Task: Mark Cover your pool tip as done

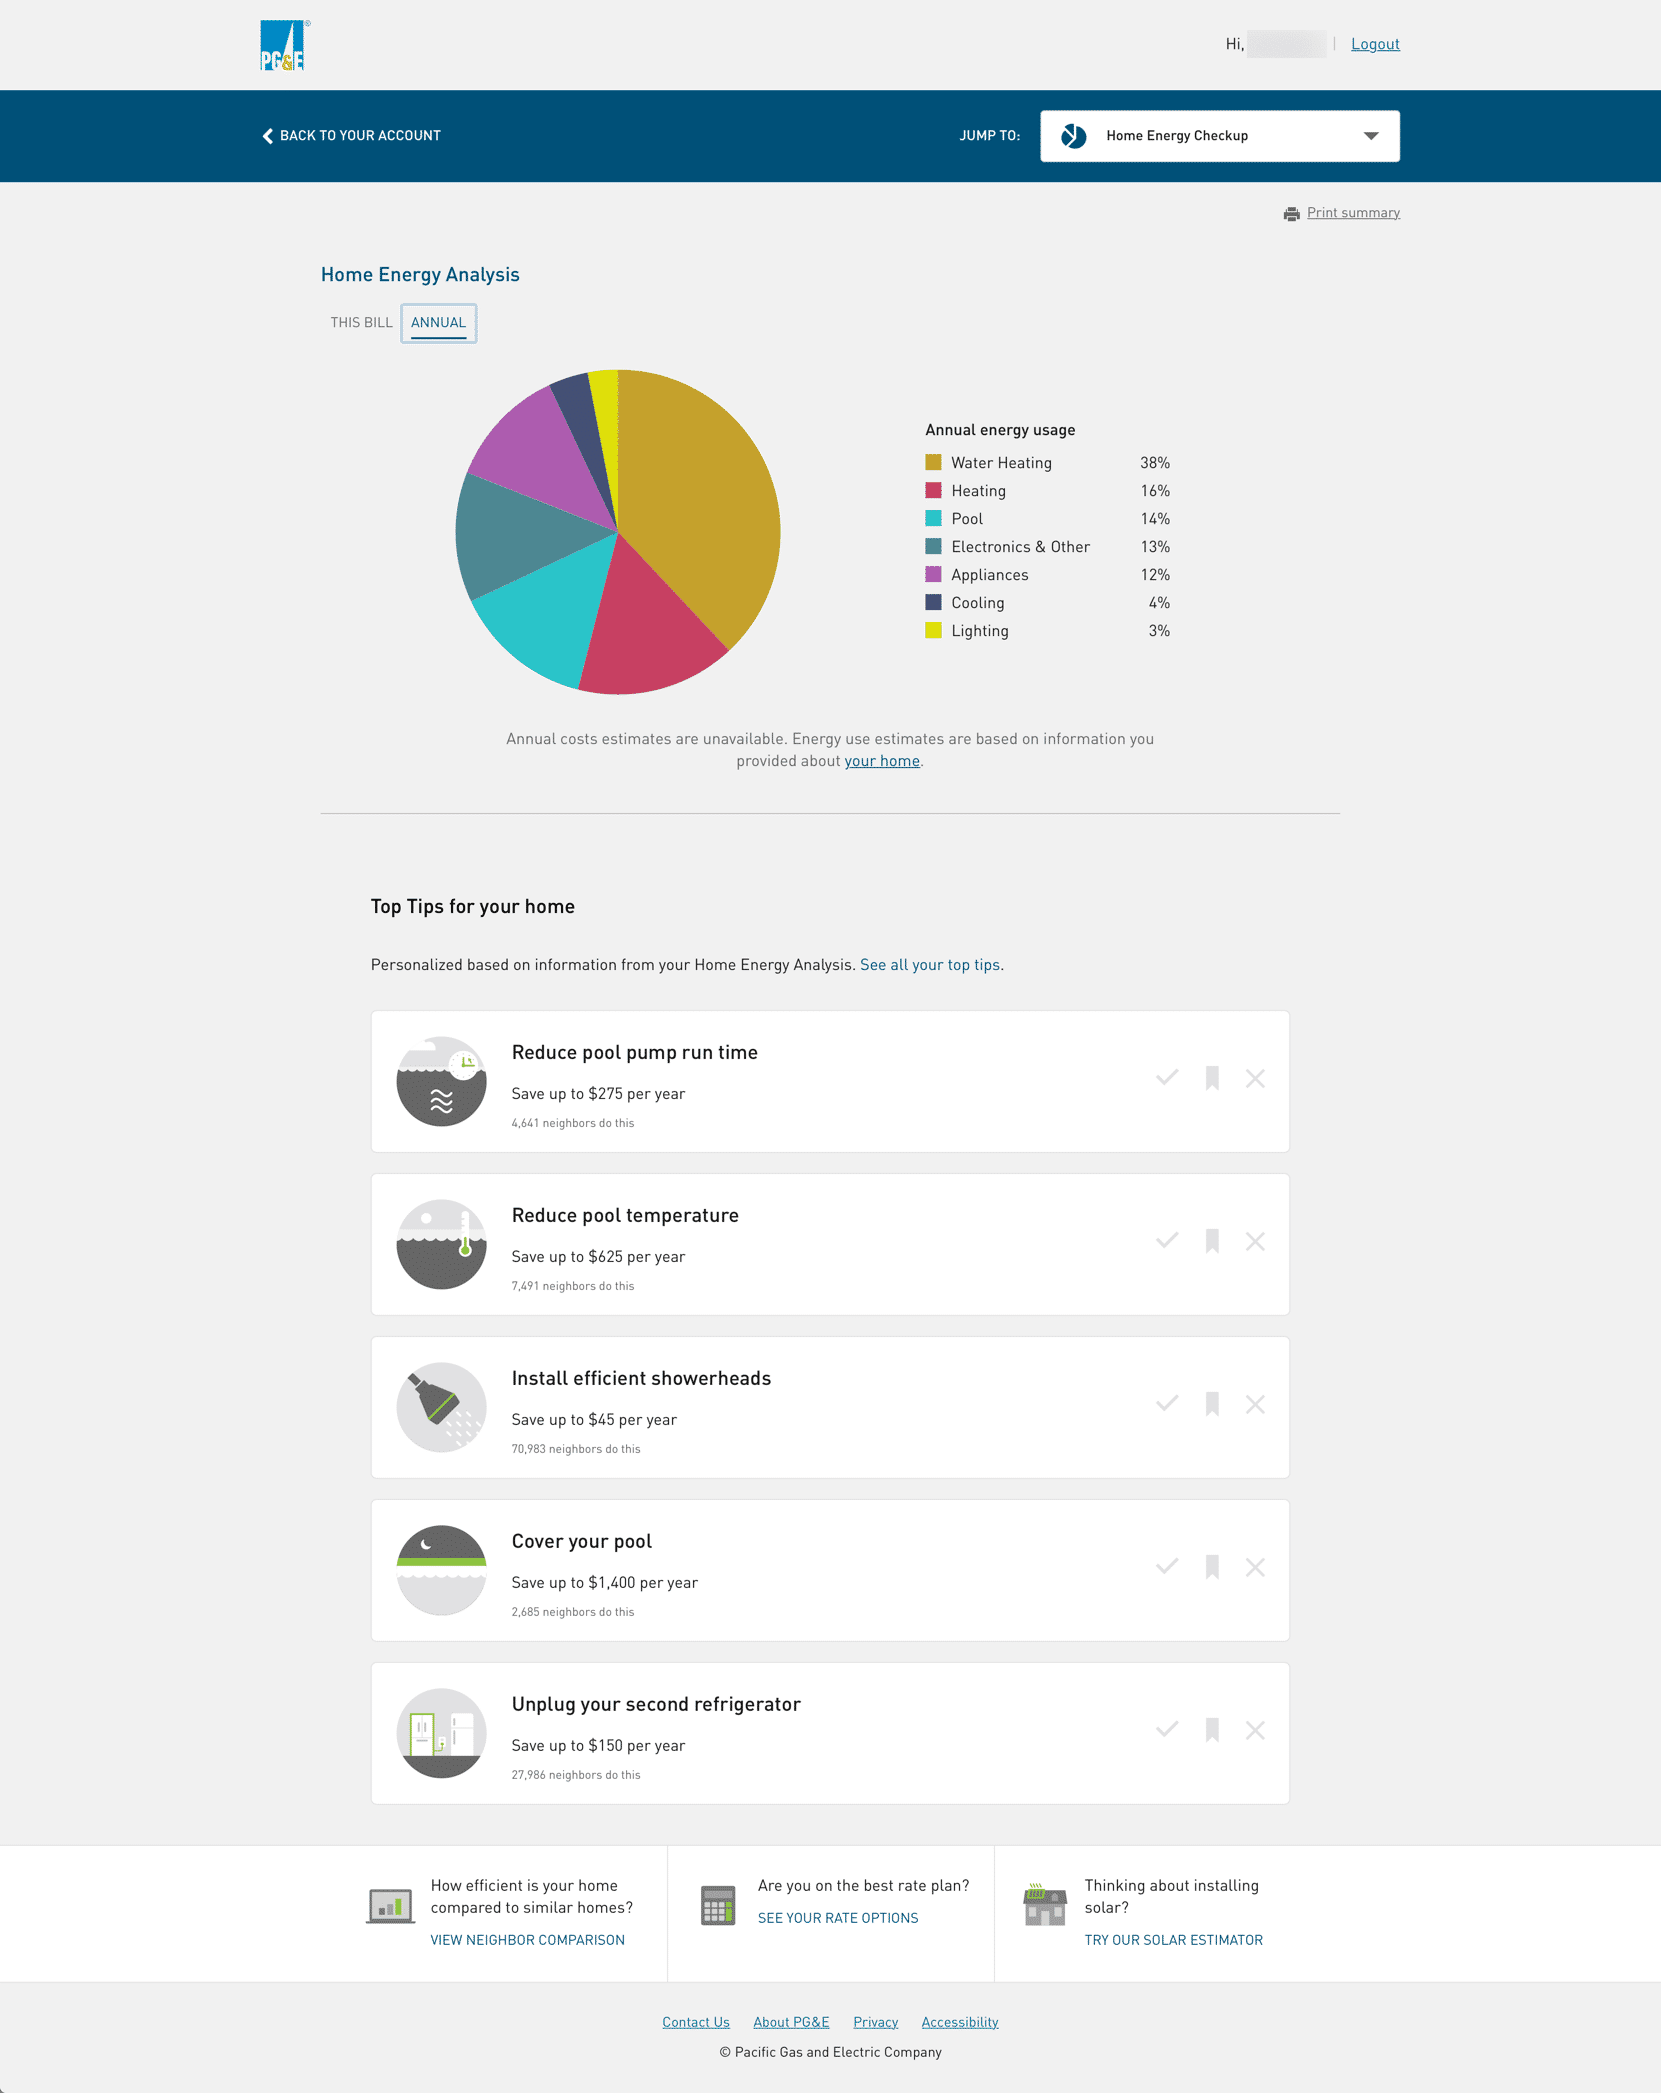Action: pos(1167,1567)
